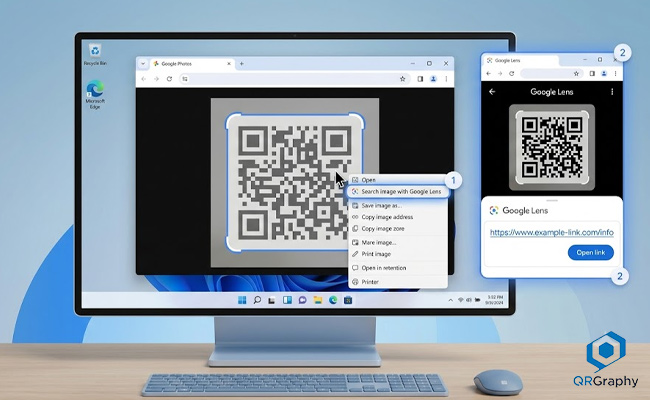Open taskbar Search magnifier
The height and width of the screenshot is (400, 650).
coord(257,300)
